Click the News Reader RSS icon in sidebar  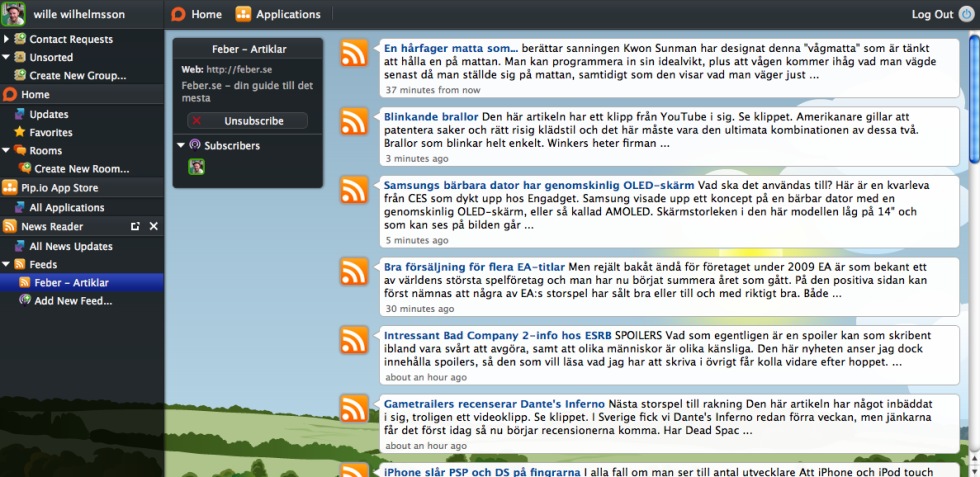click(9, 226)
